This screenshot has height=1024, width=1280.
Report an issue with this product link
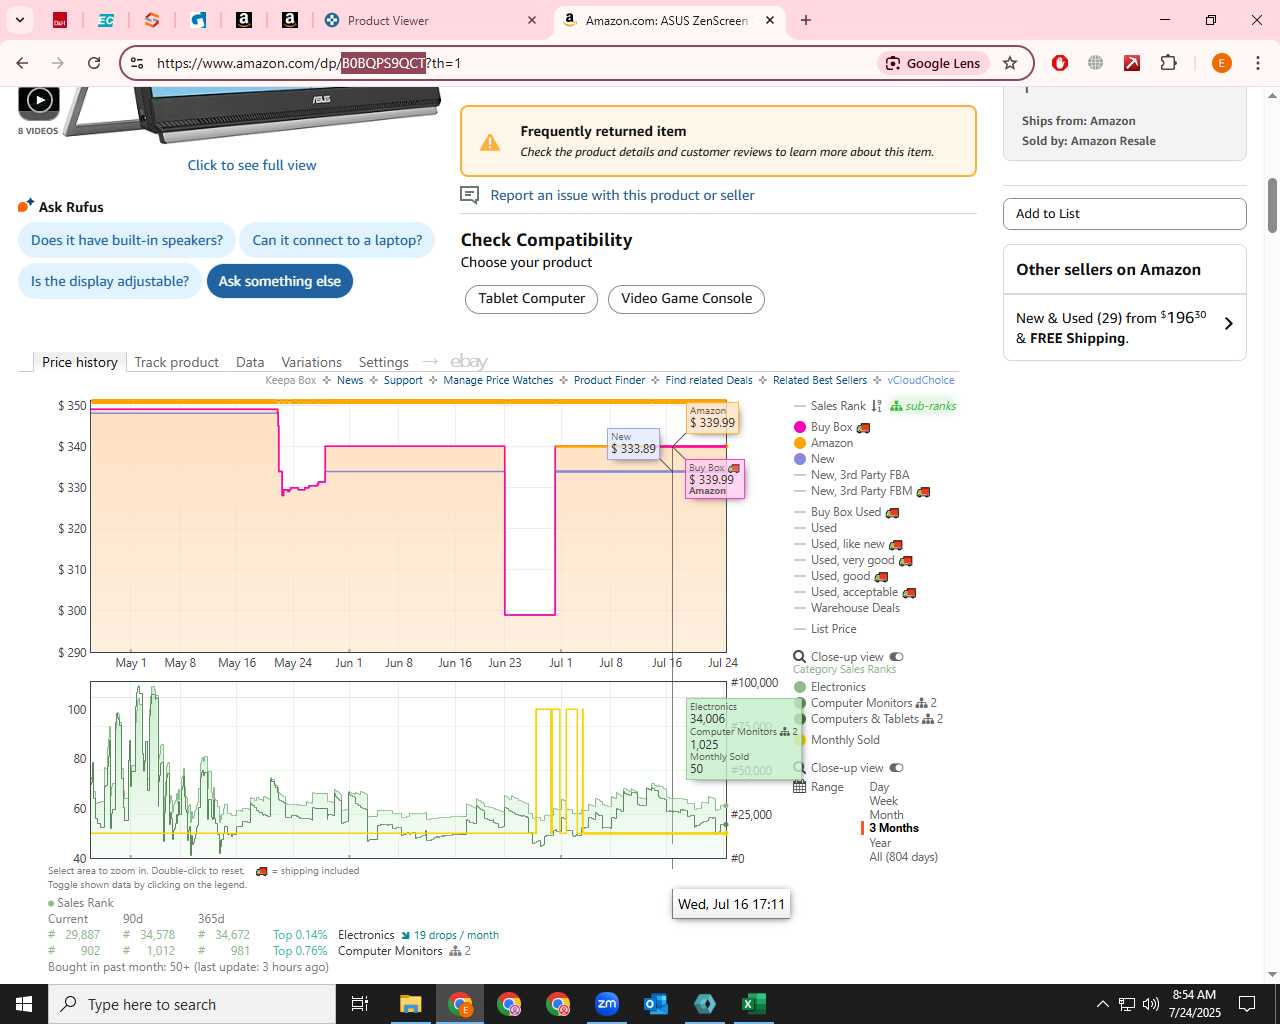(x=622, y=195)
